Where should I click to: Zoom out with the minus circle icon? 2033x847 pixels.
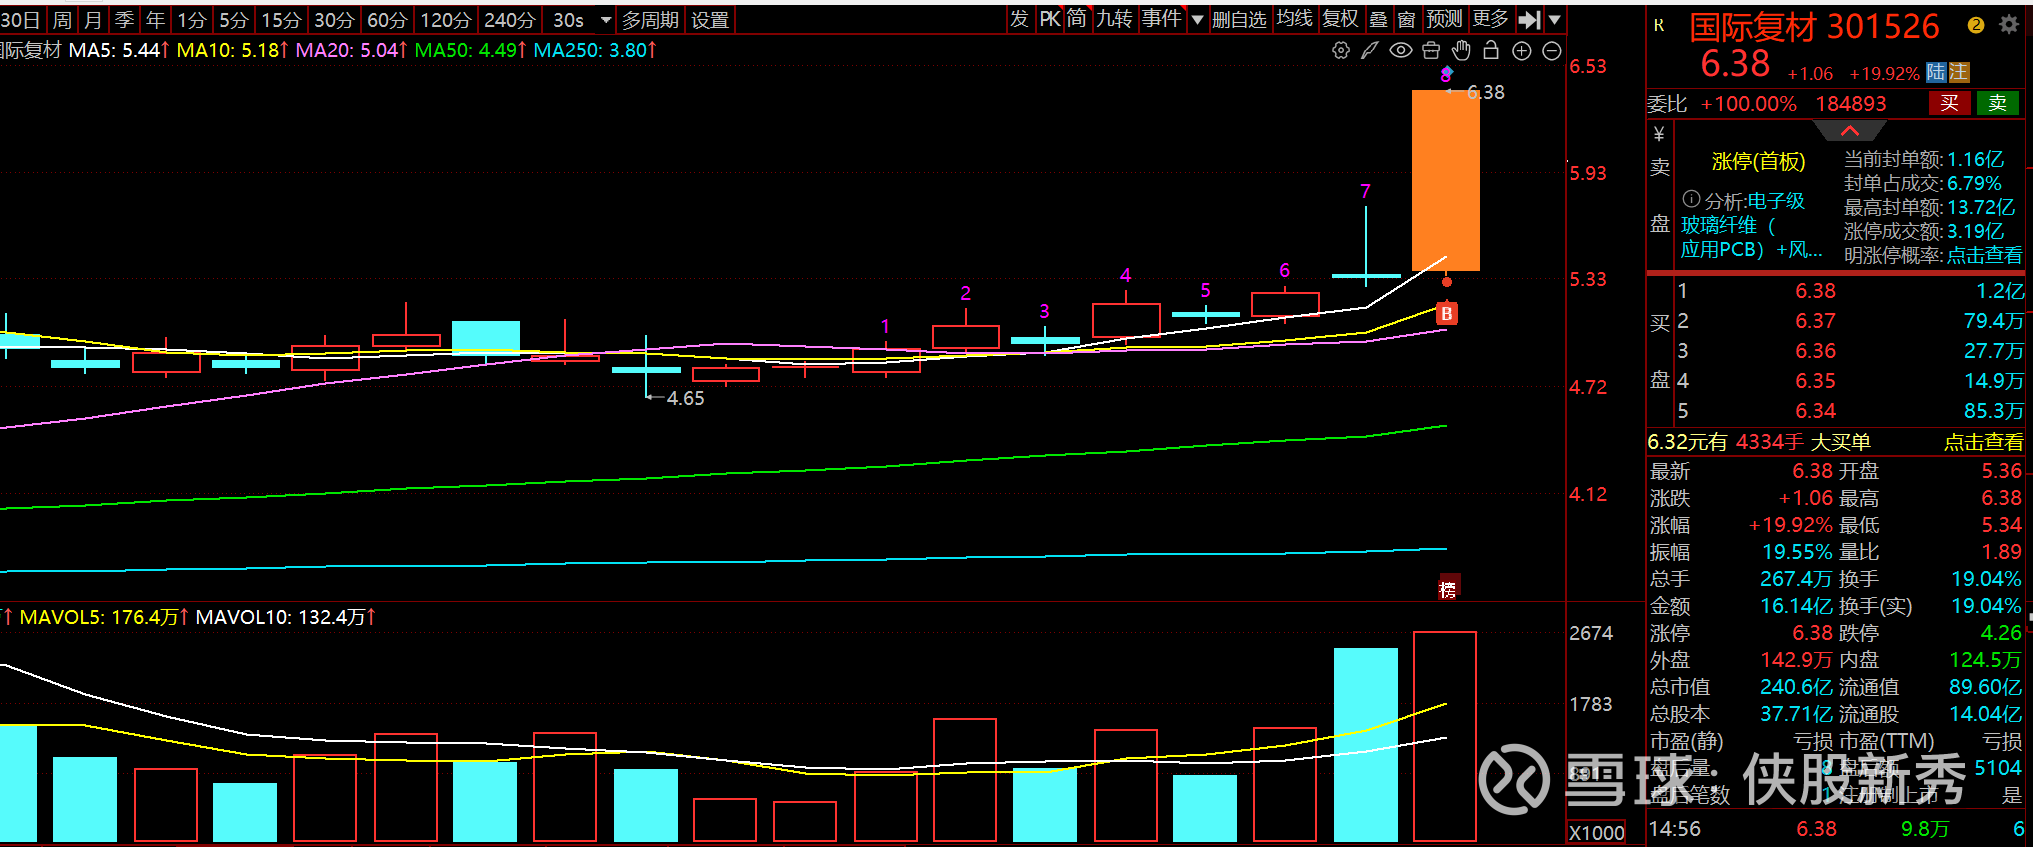click(x=1552, y=51)
